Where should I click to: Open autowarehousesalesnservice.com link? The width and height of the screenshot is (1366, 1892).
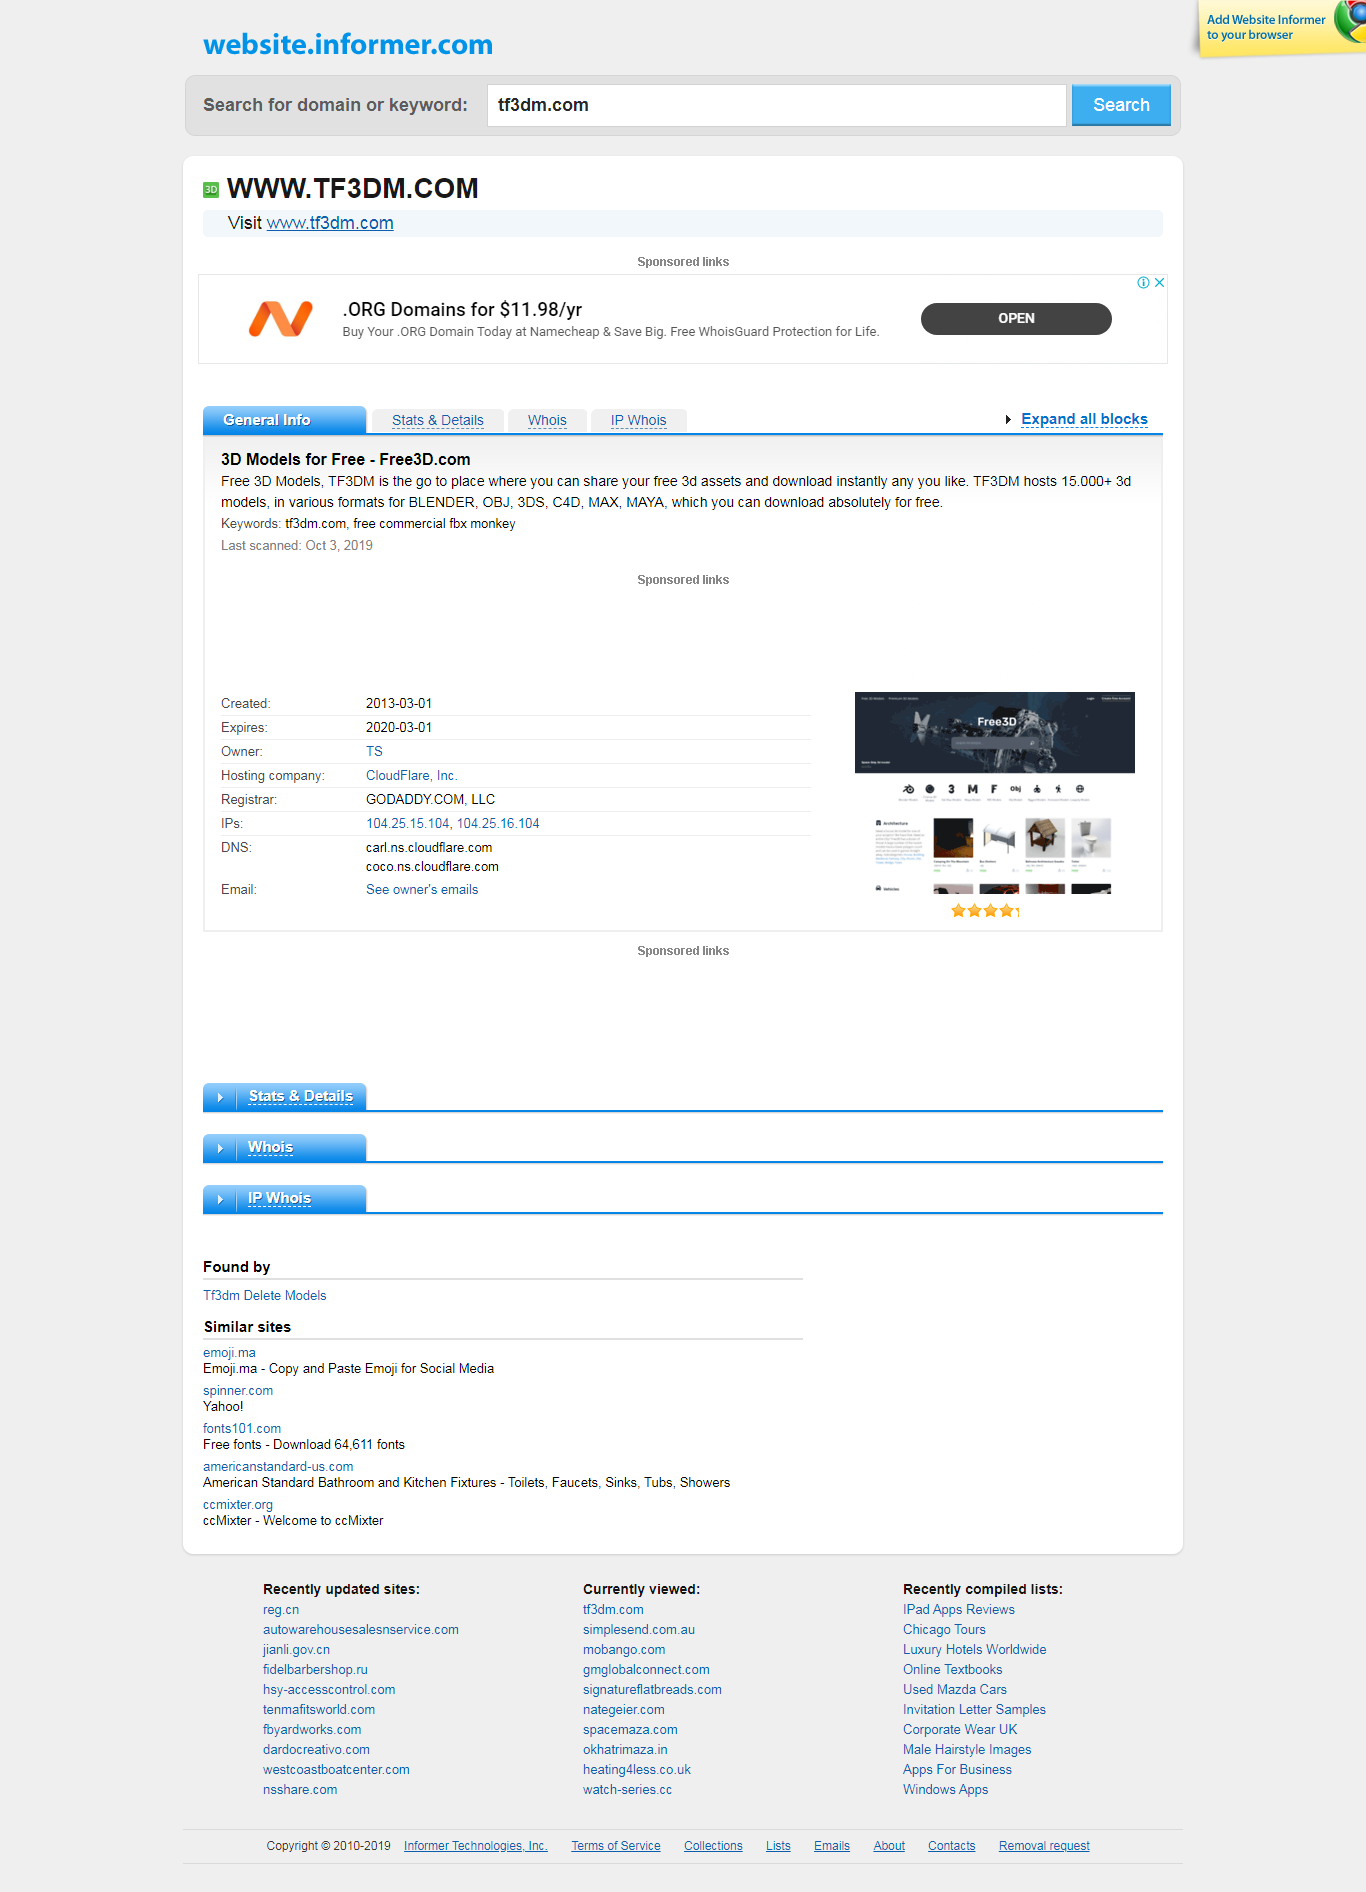pos(361,1630)
